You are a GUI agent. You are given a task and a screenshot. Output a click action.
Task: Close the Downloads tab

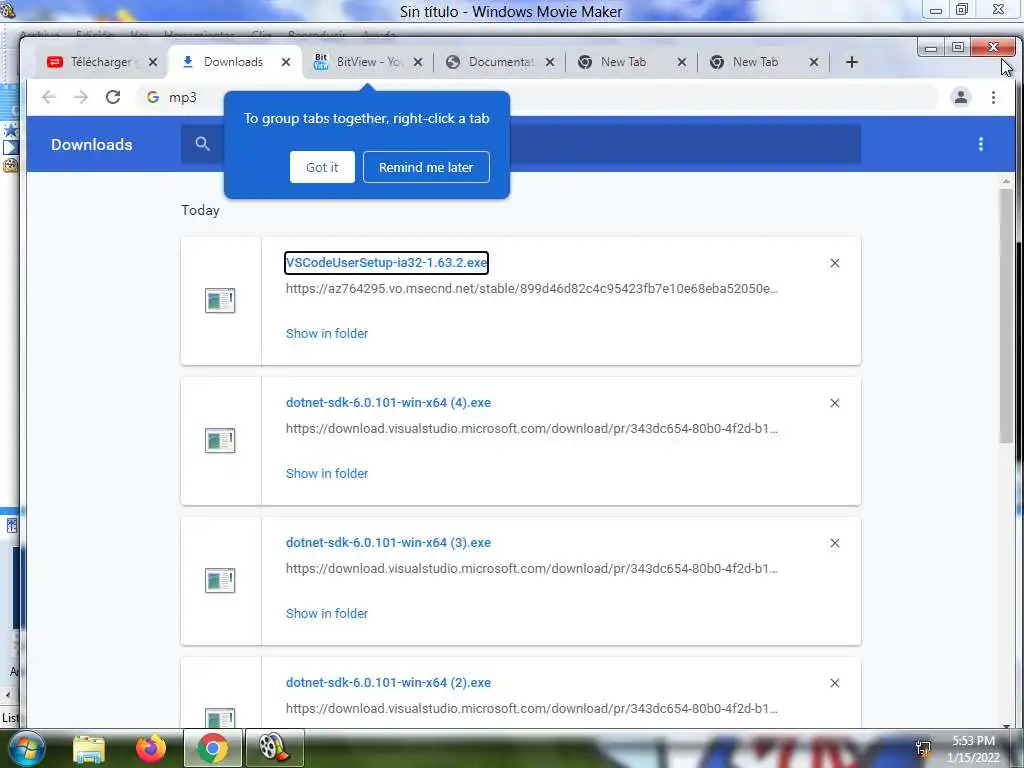285,62
